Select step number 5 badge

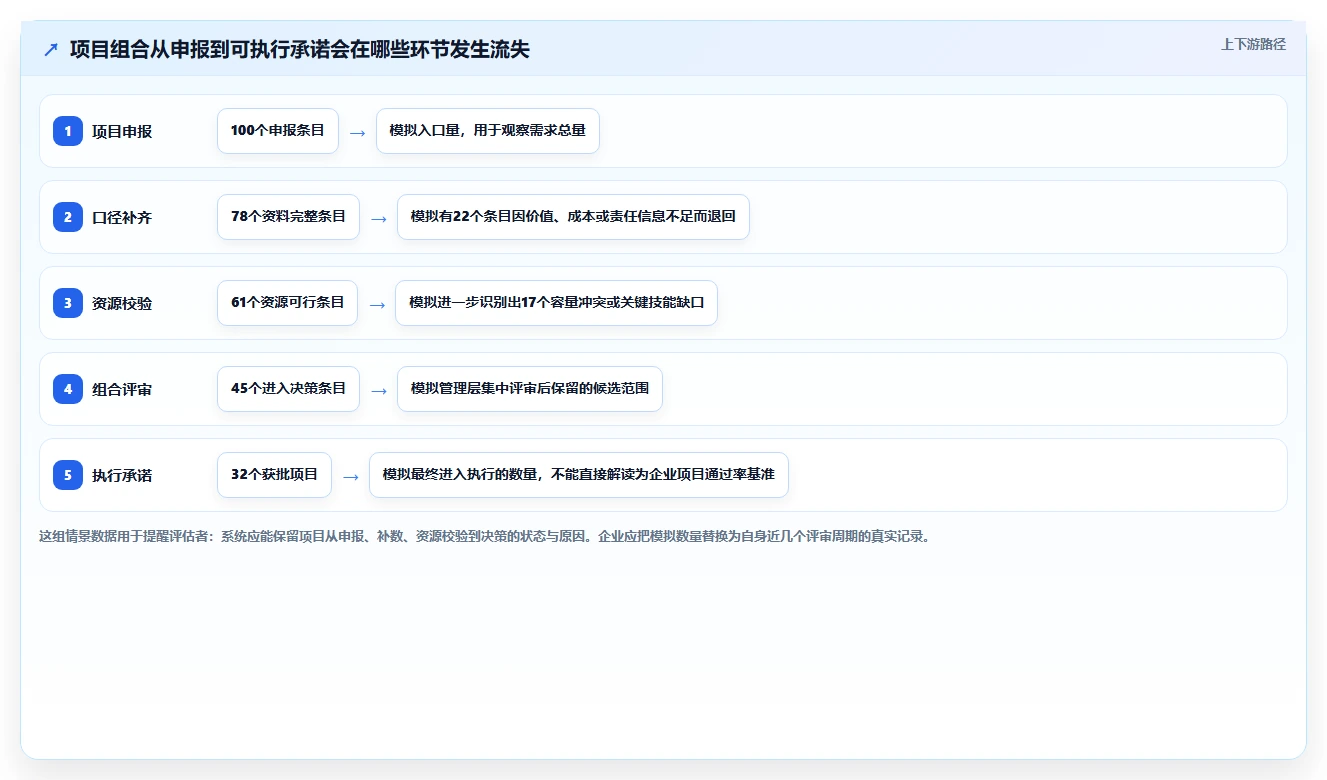point(68,475)
